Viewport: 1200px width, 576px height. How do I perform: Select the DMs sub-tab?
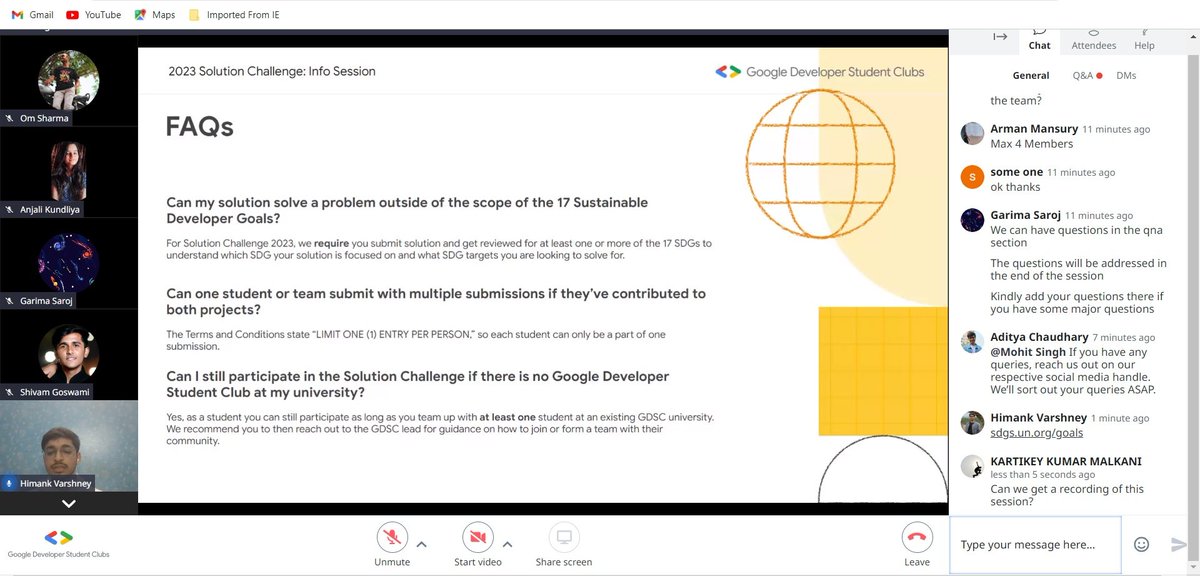point(1126,75)
